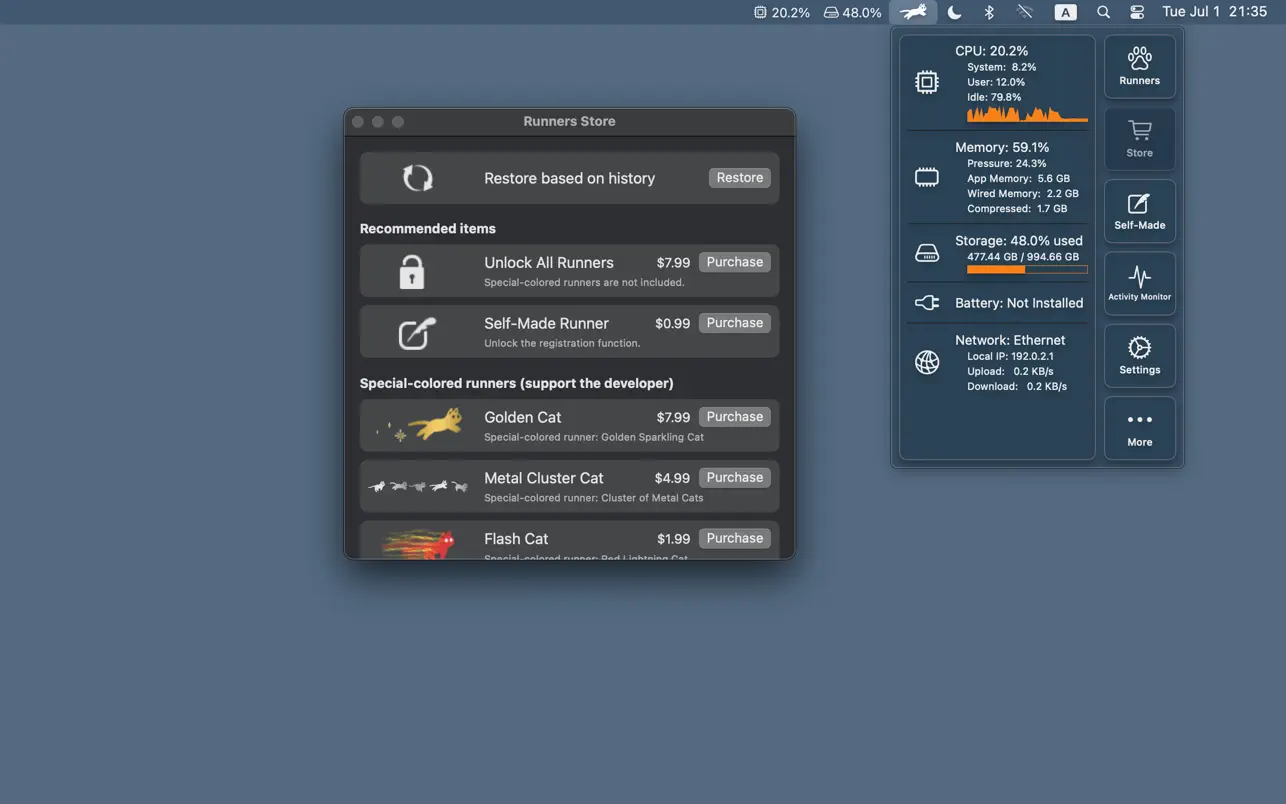Click the CPU chip icon in popup
The width and height of the screenshot is (1286, 804).
tap(927, 82)
